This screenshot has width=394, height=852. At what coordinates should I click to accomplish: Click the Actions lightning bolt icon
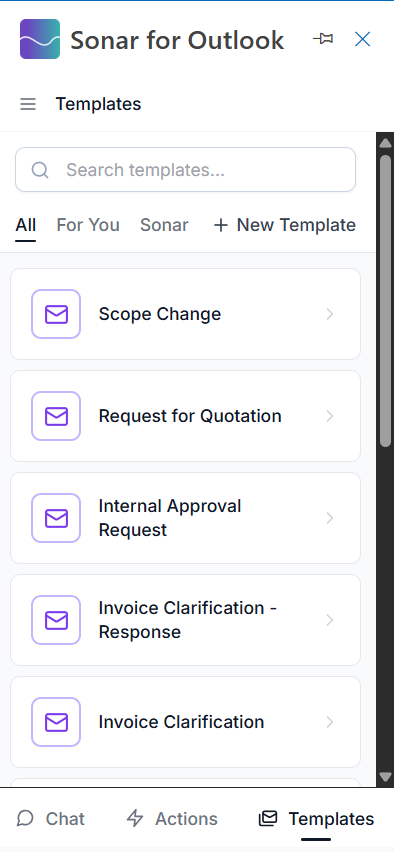(135, 818)
